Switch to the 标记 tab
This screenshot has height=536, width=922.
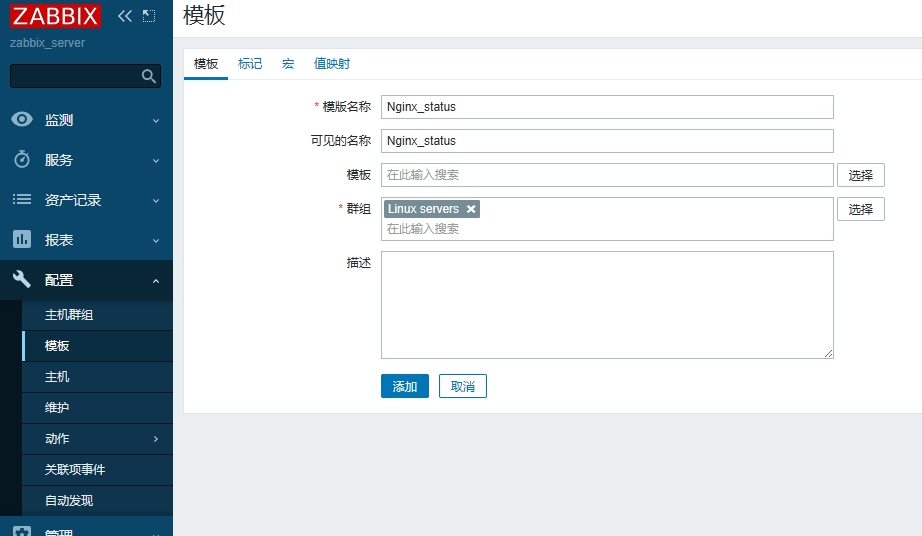click(x=250, y=64)
